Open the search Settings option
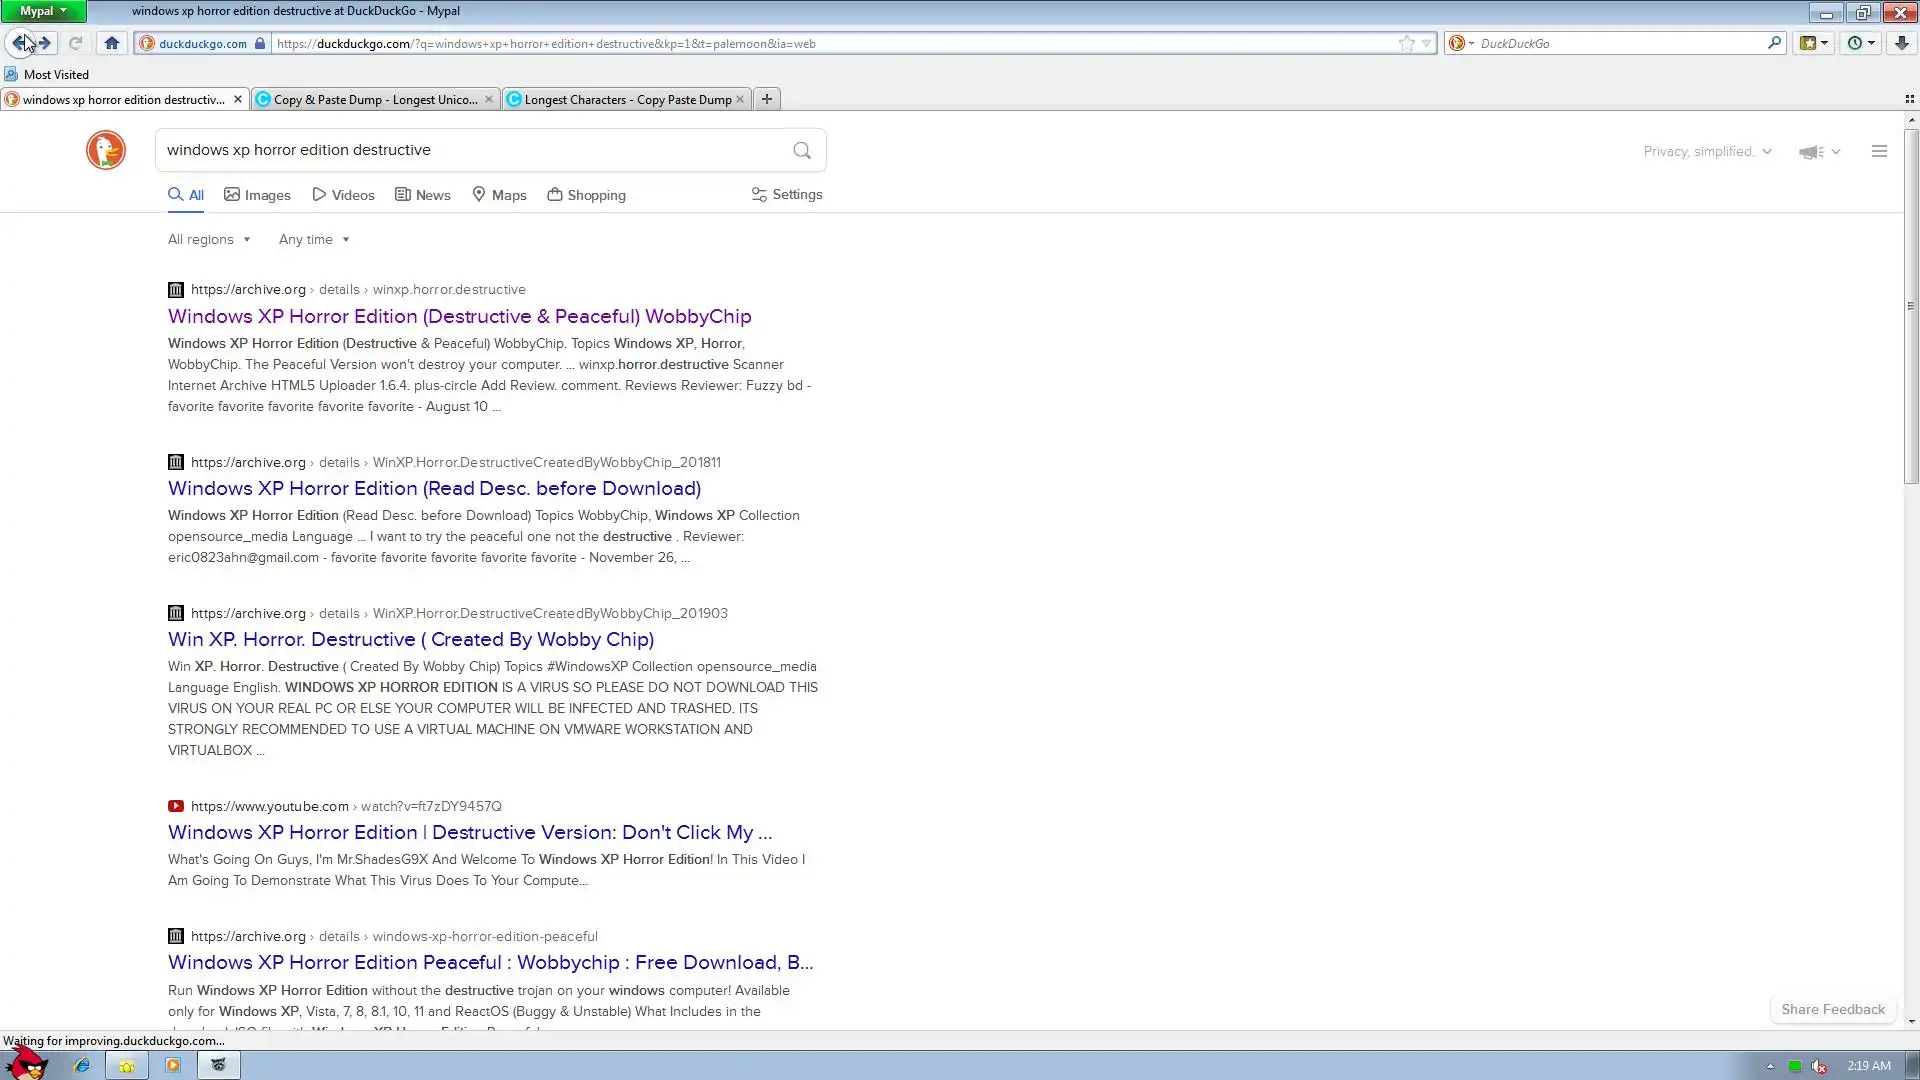Screen dimensions: 1920x1080 tap(787, 195)
